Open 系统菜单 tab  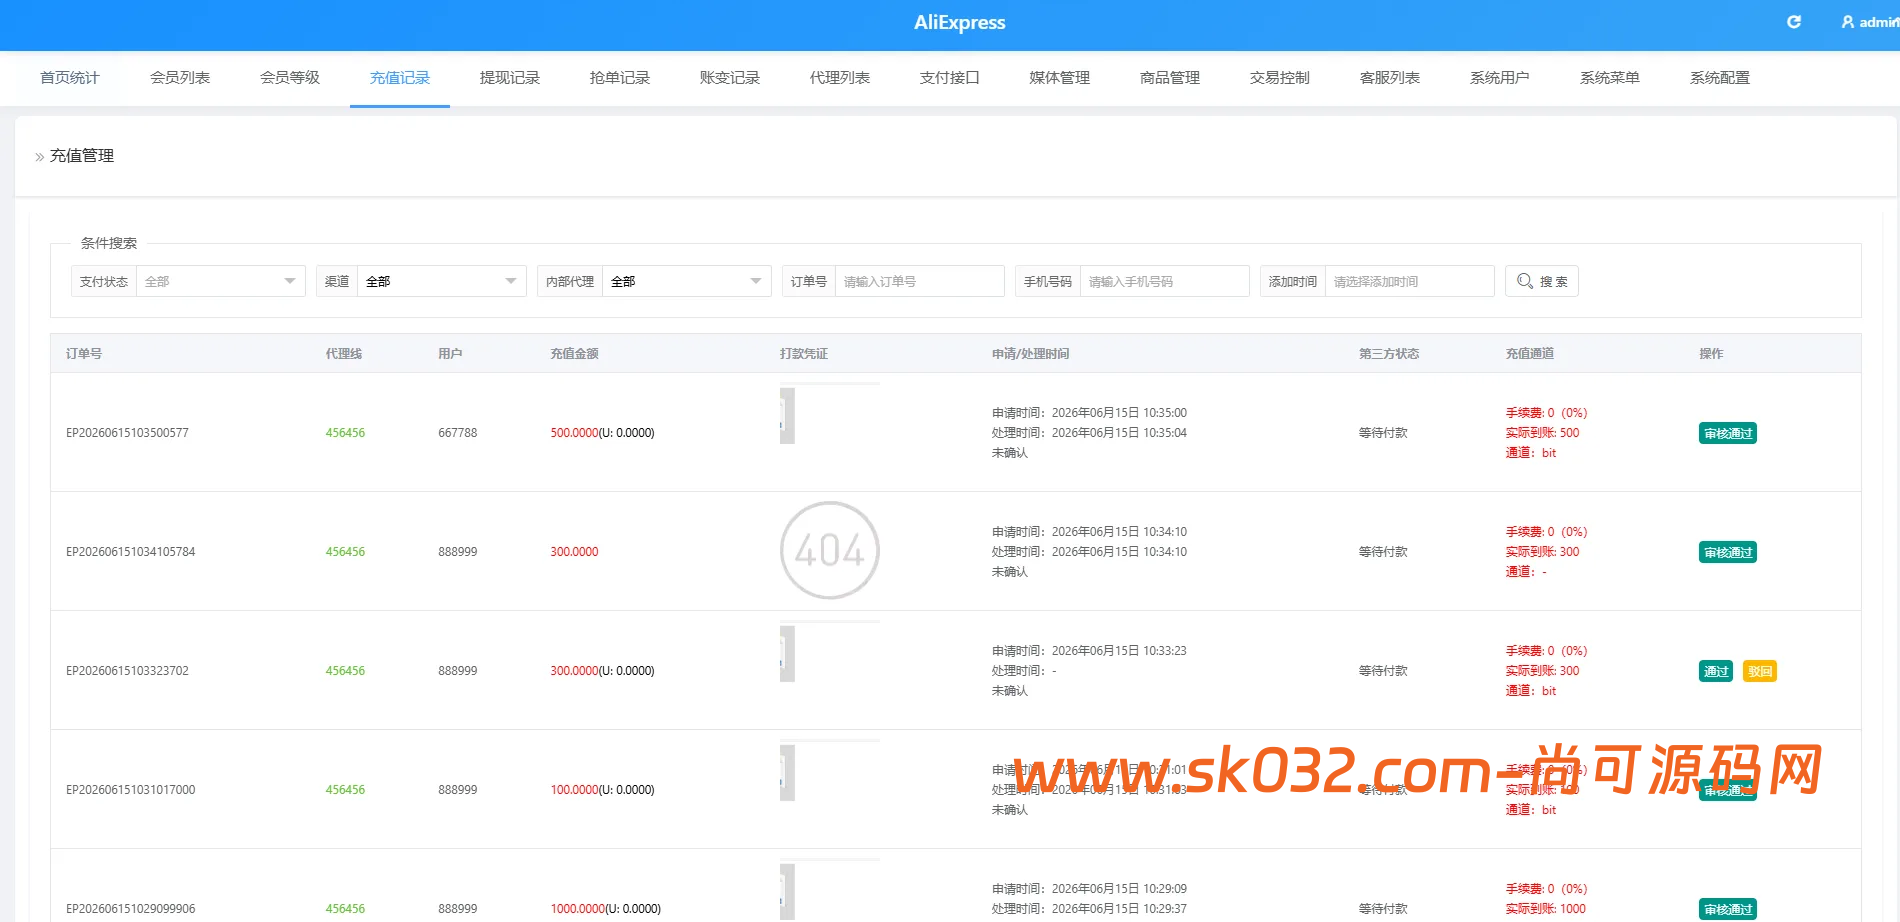coord(1610,78)
